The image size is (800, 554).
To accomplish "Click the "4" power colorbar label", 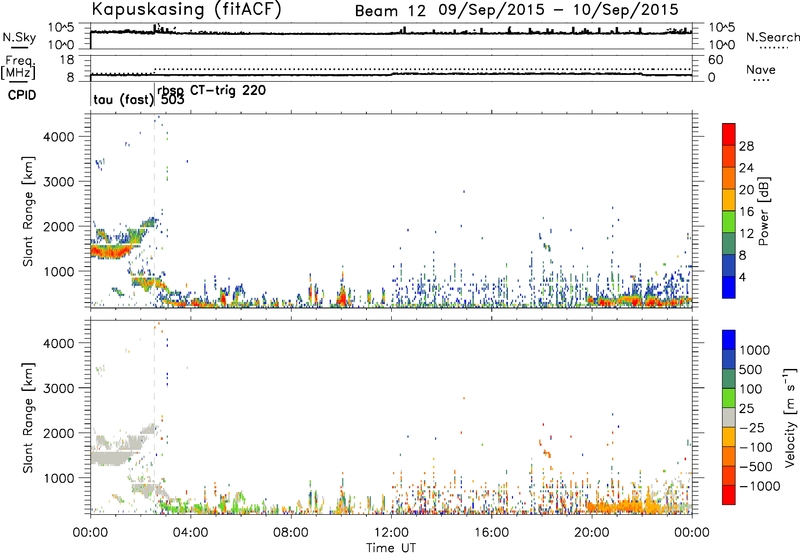I will pyautogui.click(x=743, y=277).
